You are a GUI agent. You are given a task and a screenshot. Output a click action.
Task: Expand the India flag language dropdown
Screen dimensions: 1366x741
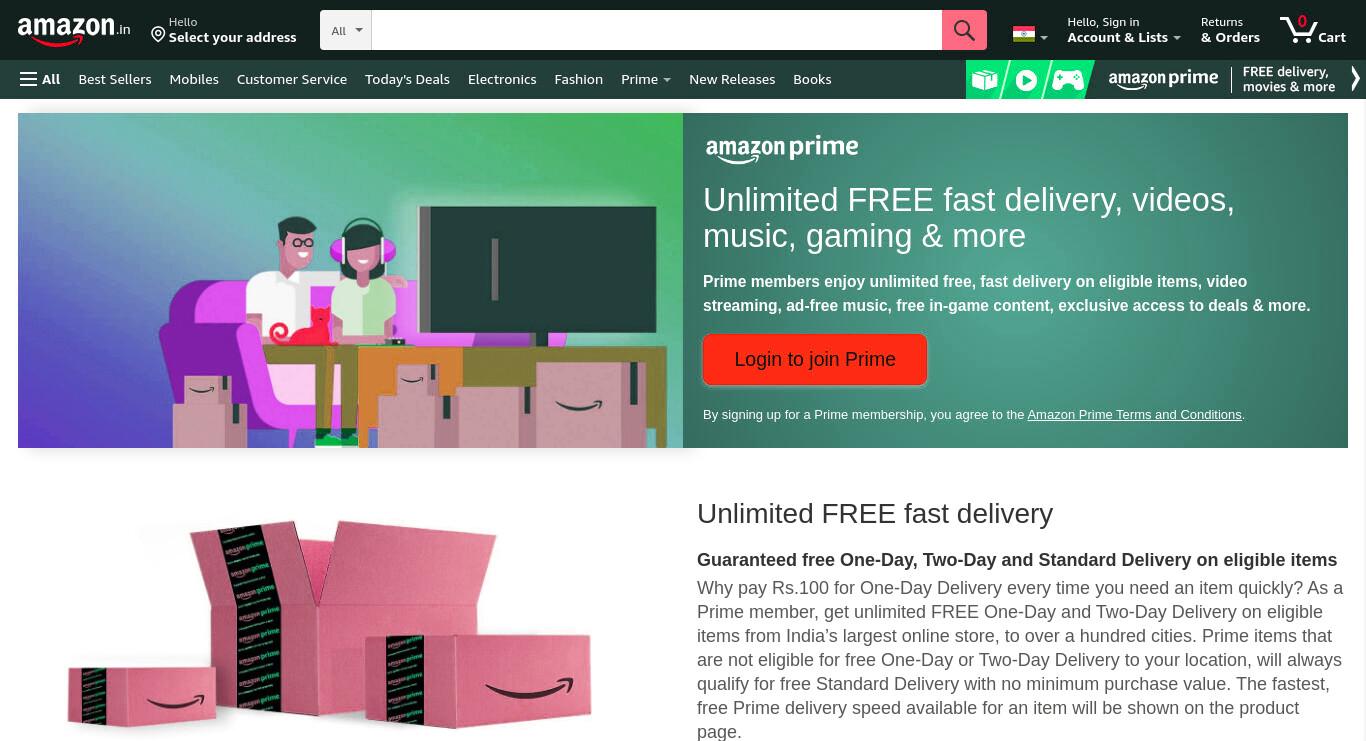click(1030, 35)
